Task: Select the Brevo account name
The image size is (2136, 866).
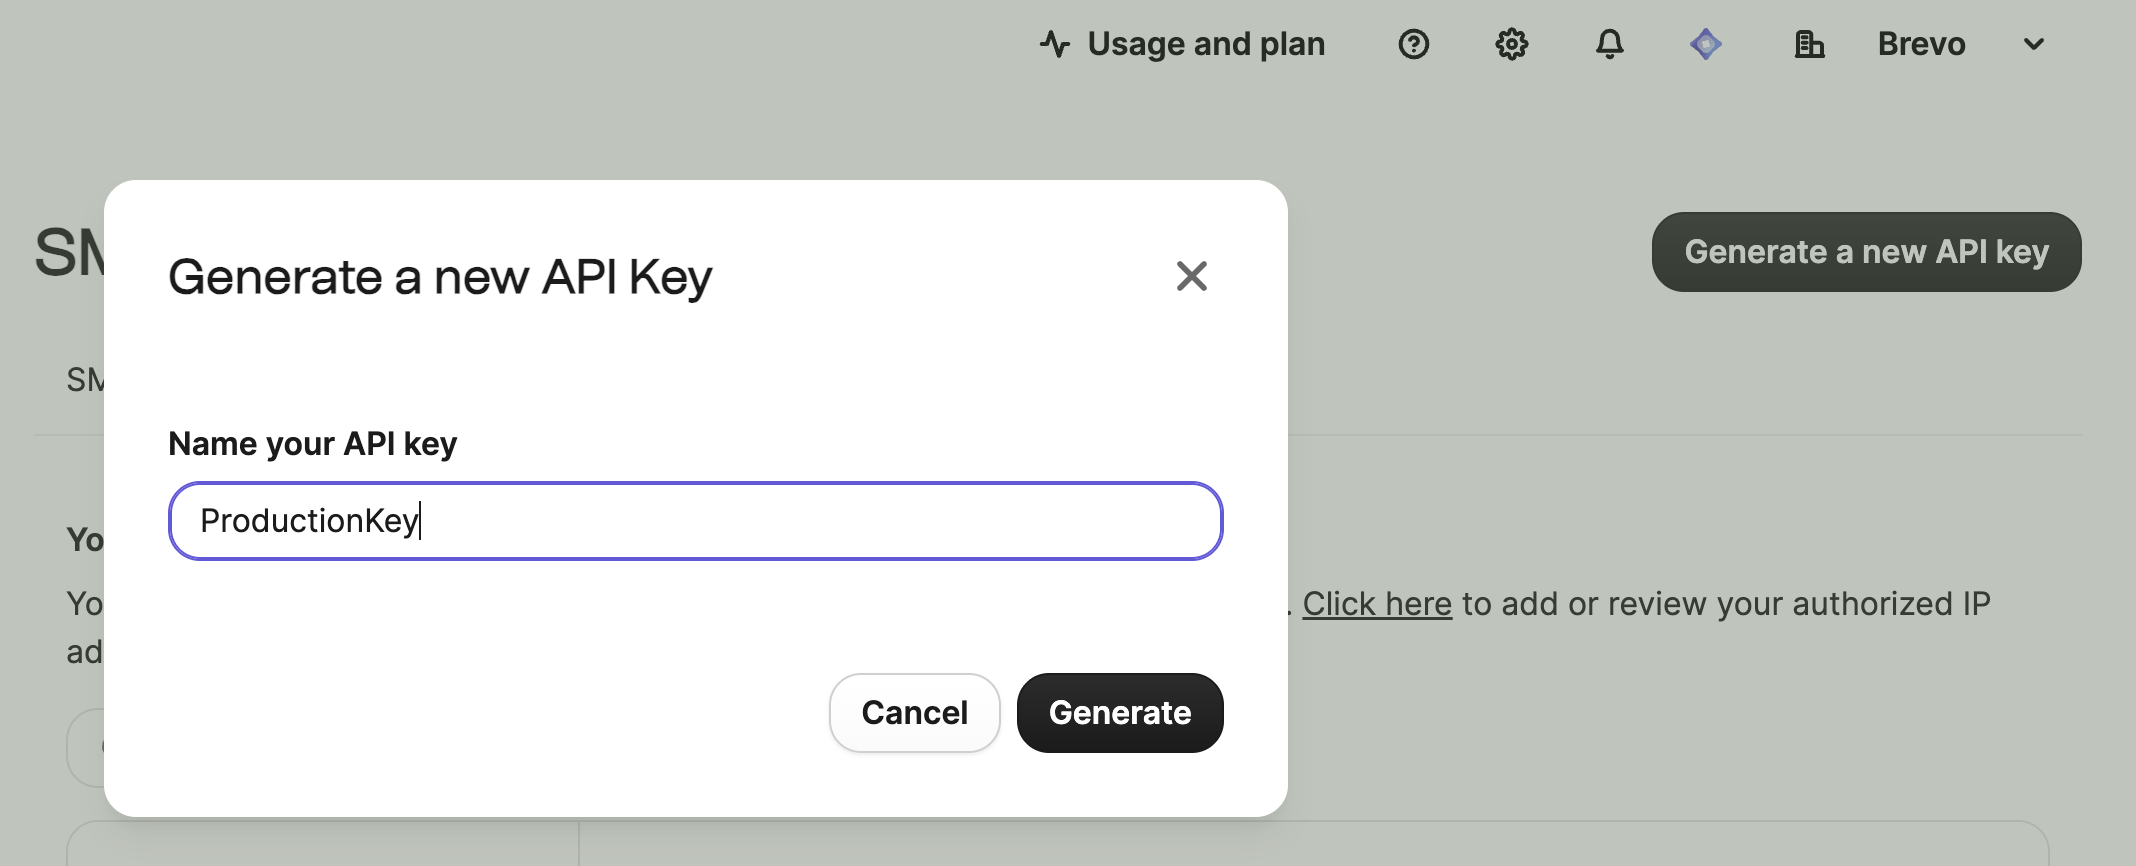Action: (x=1921, y=44)
